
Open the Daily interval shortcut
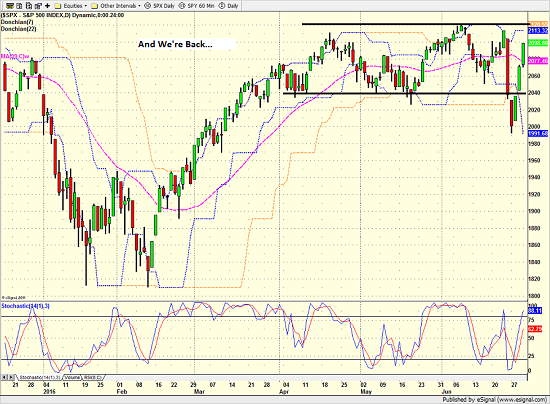[x=229, y=6]
